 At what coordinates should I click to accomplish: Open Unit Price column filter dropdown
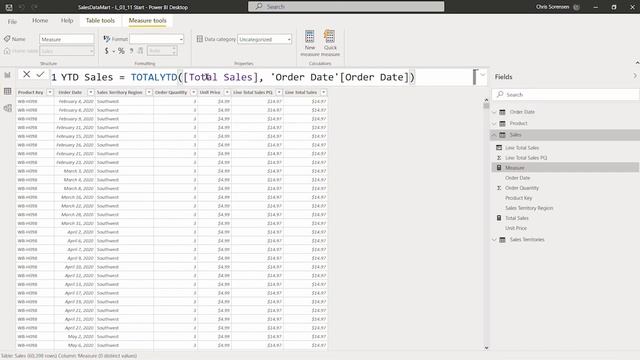pos(227,92)
